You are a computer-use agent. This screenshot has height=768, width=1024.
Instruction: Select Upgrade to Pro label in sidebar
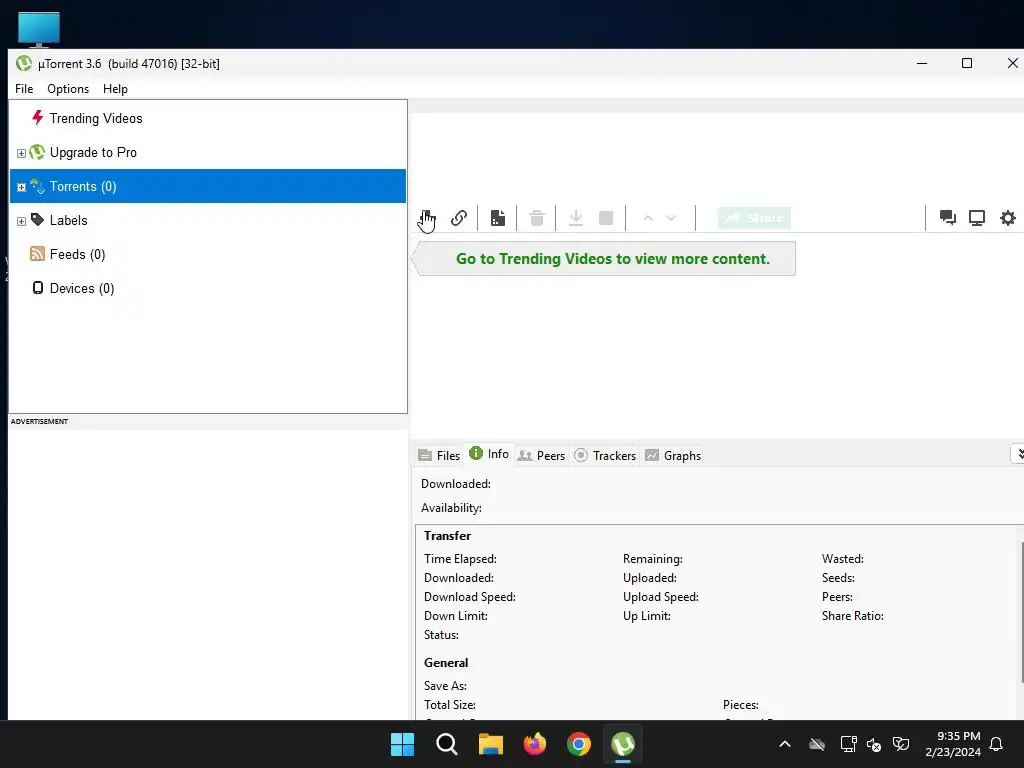pyautogui.click(x=93, y=152)
